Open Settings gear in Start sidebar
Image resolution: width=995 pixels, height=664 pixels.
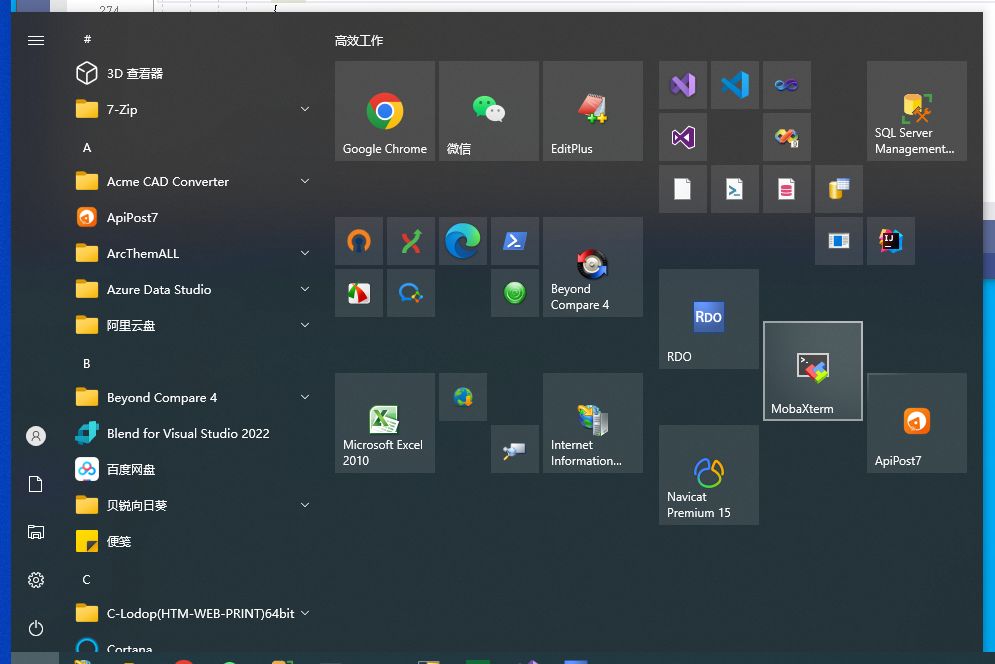point(36,580)
